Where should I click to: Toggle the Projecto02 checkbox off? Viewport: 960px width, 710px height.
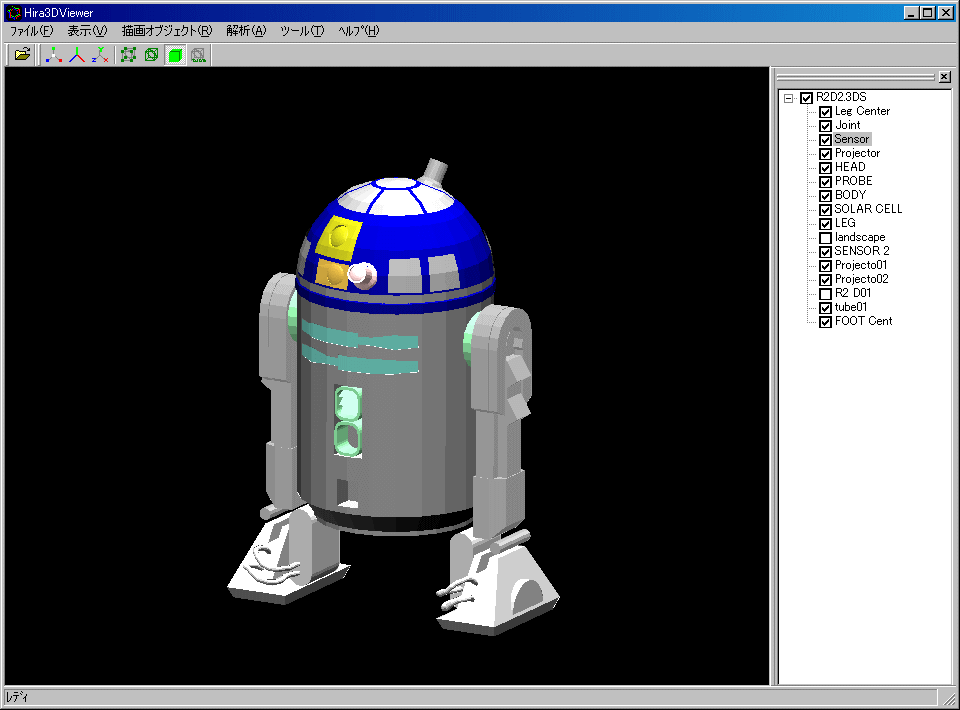pyautogui.click(x=825, y=280)
